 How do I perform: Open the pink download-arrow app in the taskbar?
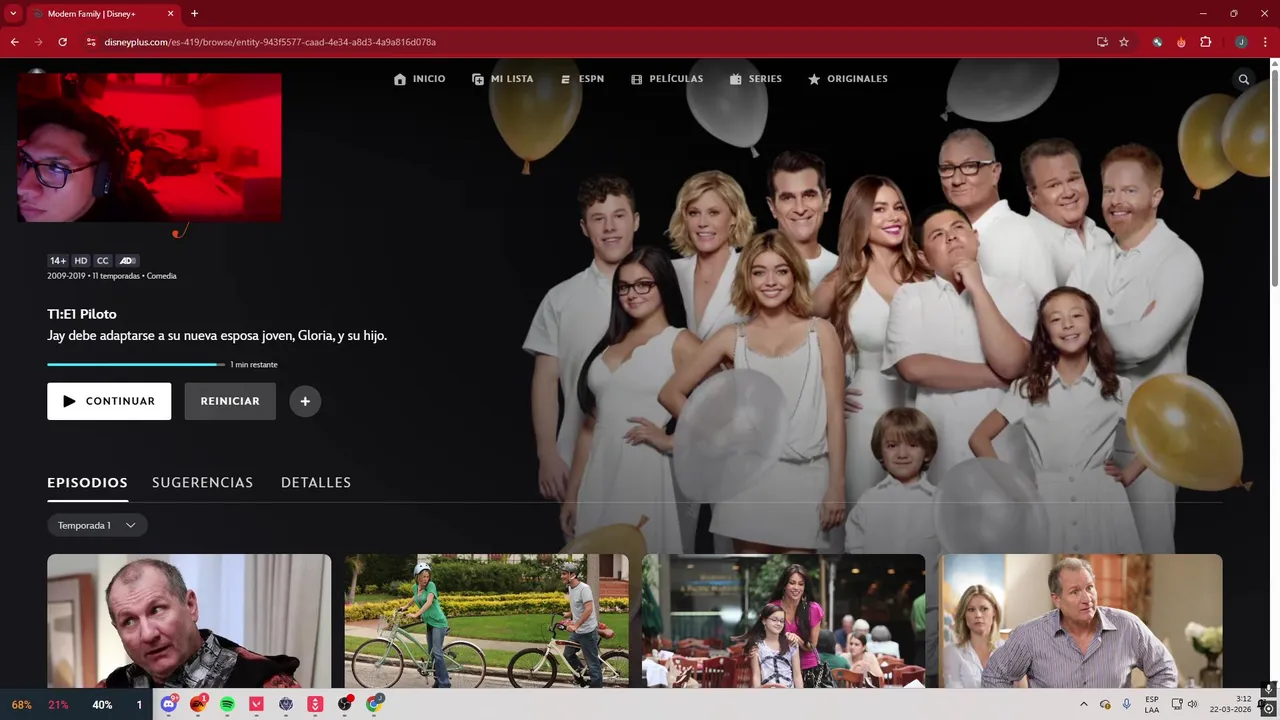coord(315,704)
